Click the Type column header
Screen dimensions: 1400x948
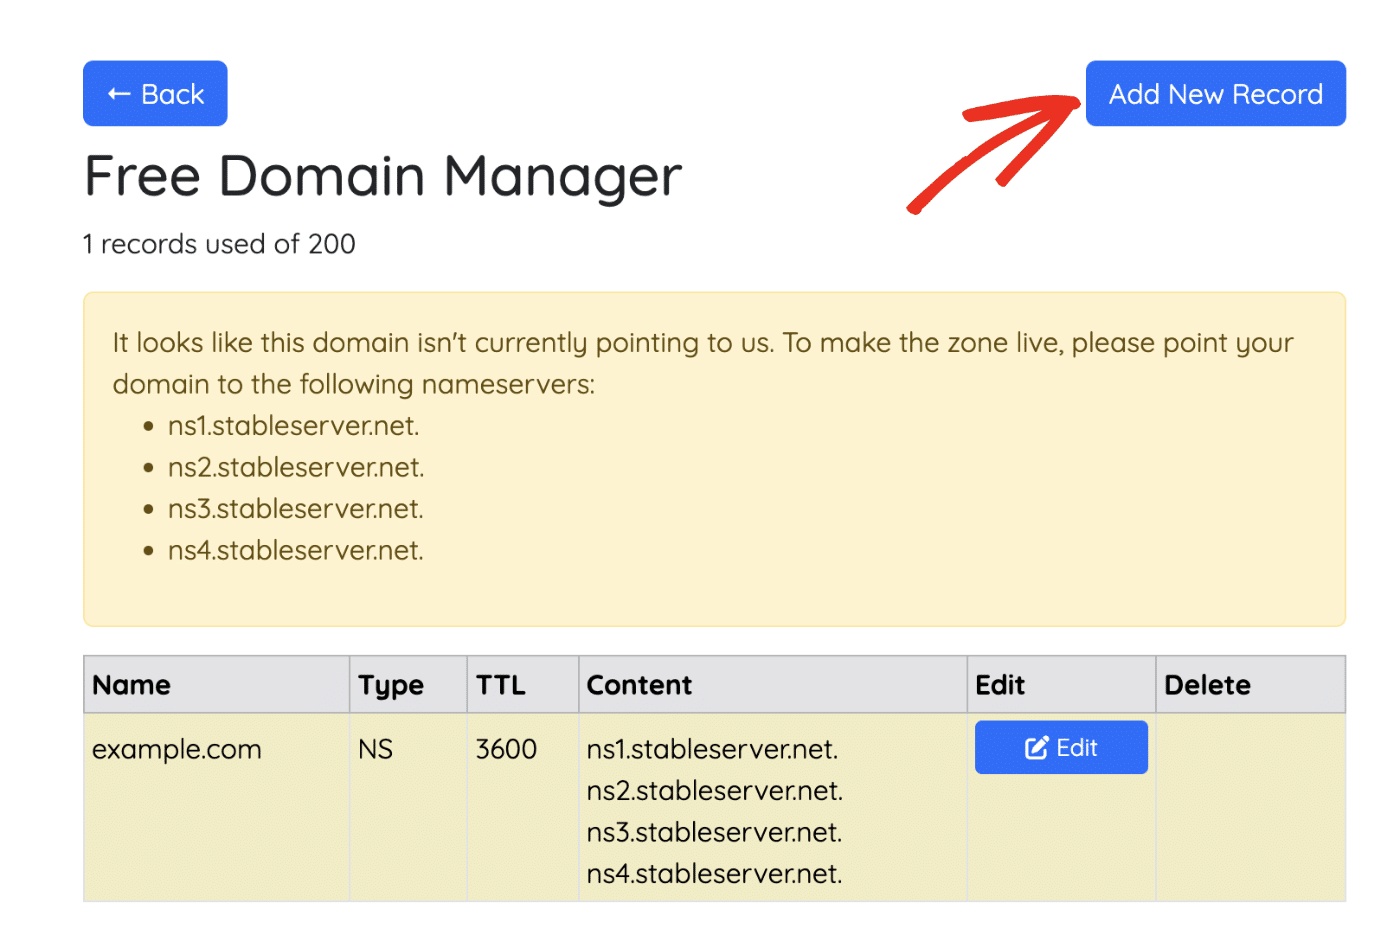point(391,685)
